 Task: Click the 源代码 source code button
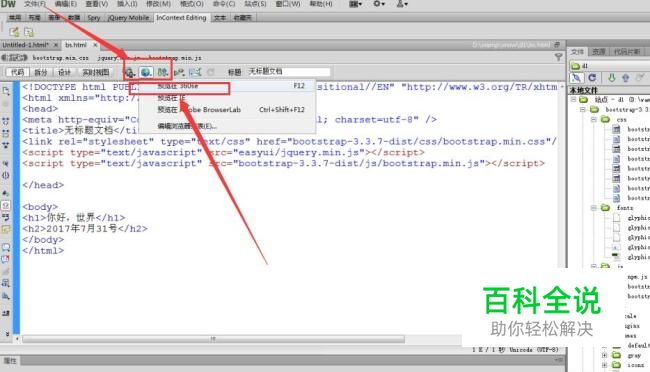pos(15,58)
